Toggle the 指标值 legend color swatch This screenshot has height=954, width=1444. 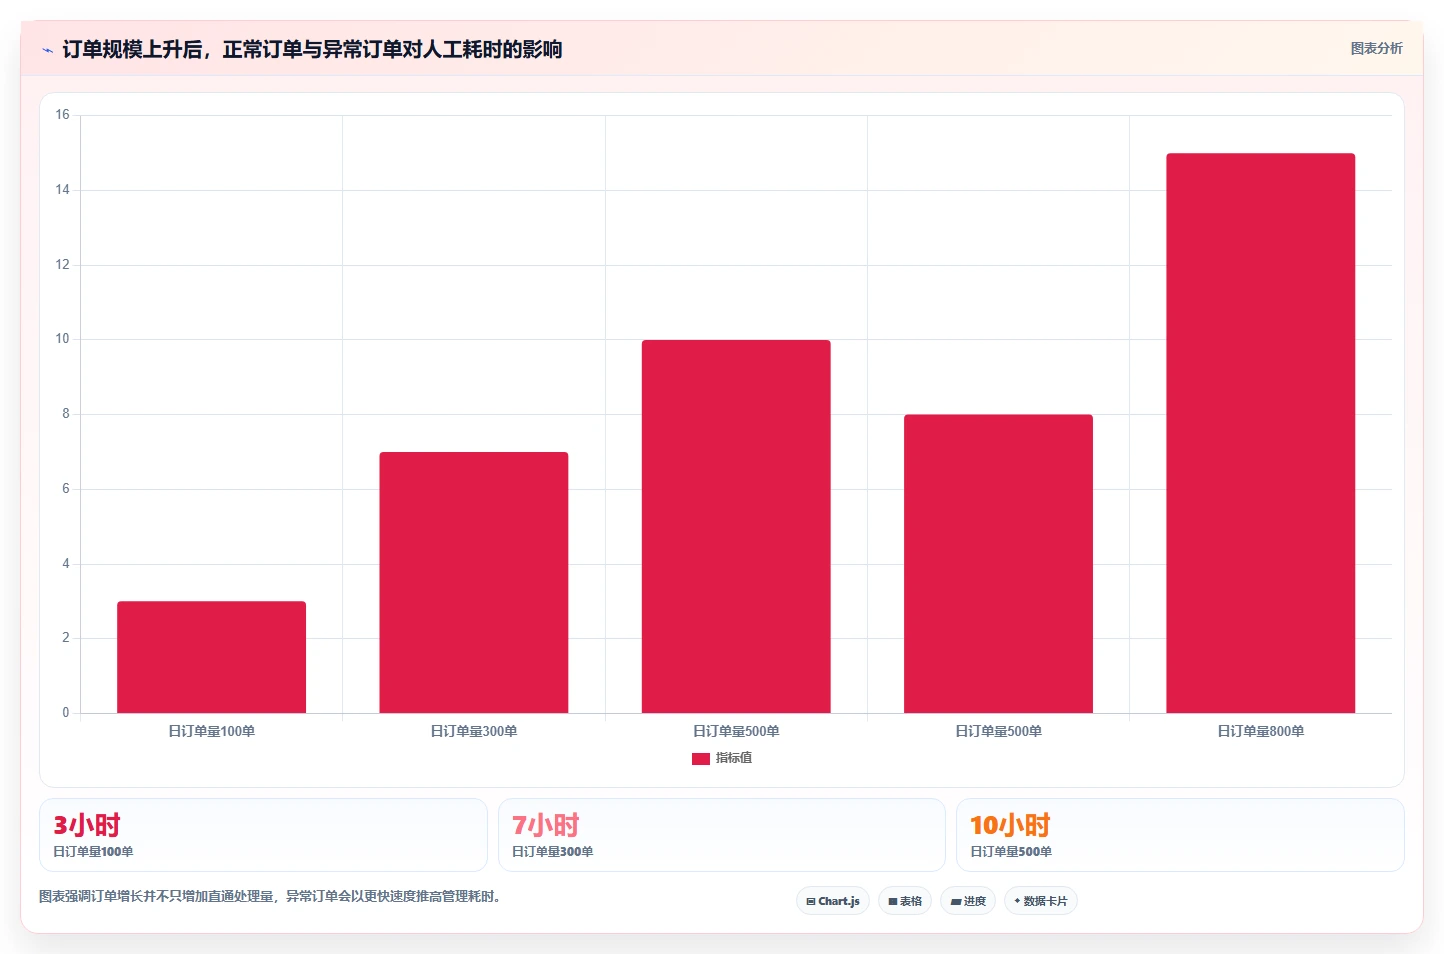(x=701, y=759)
